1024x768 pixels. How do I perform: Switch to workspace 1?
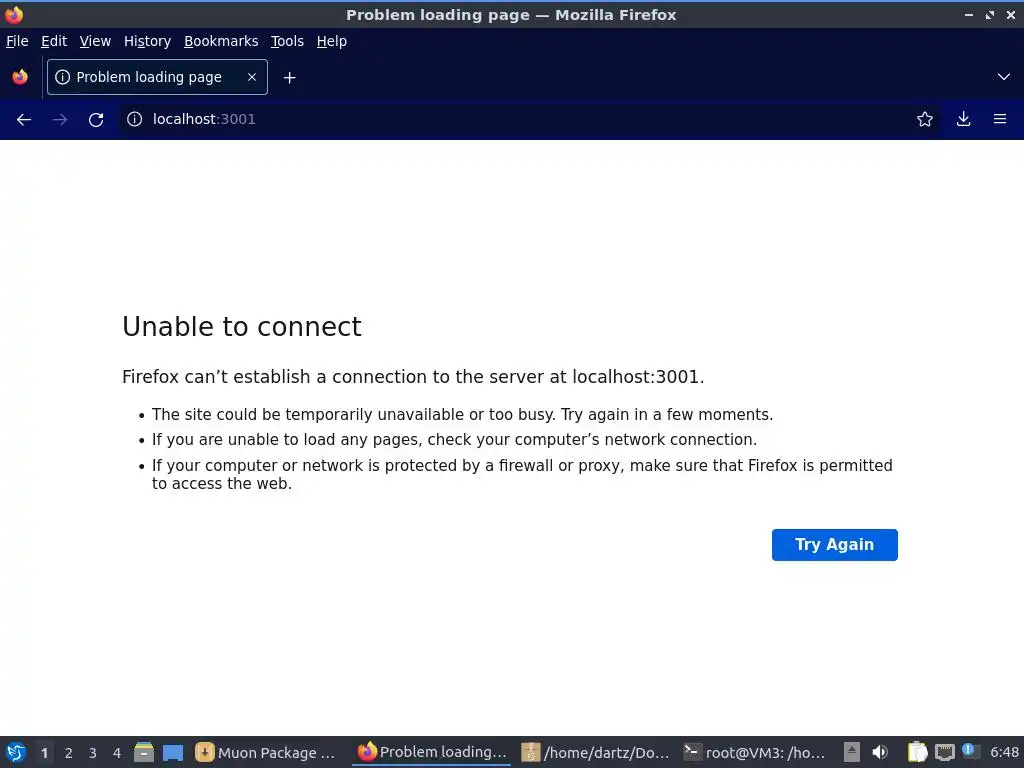[44, 753]
